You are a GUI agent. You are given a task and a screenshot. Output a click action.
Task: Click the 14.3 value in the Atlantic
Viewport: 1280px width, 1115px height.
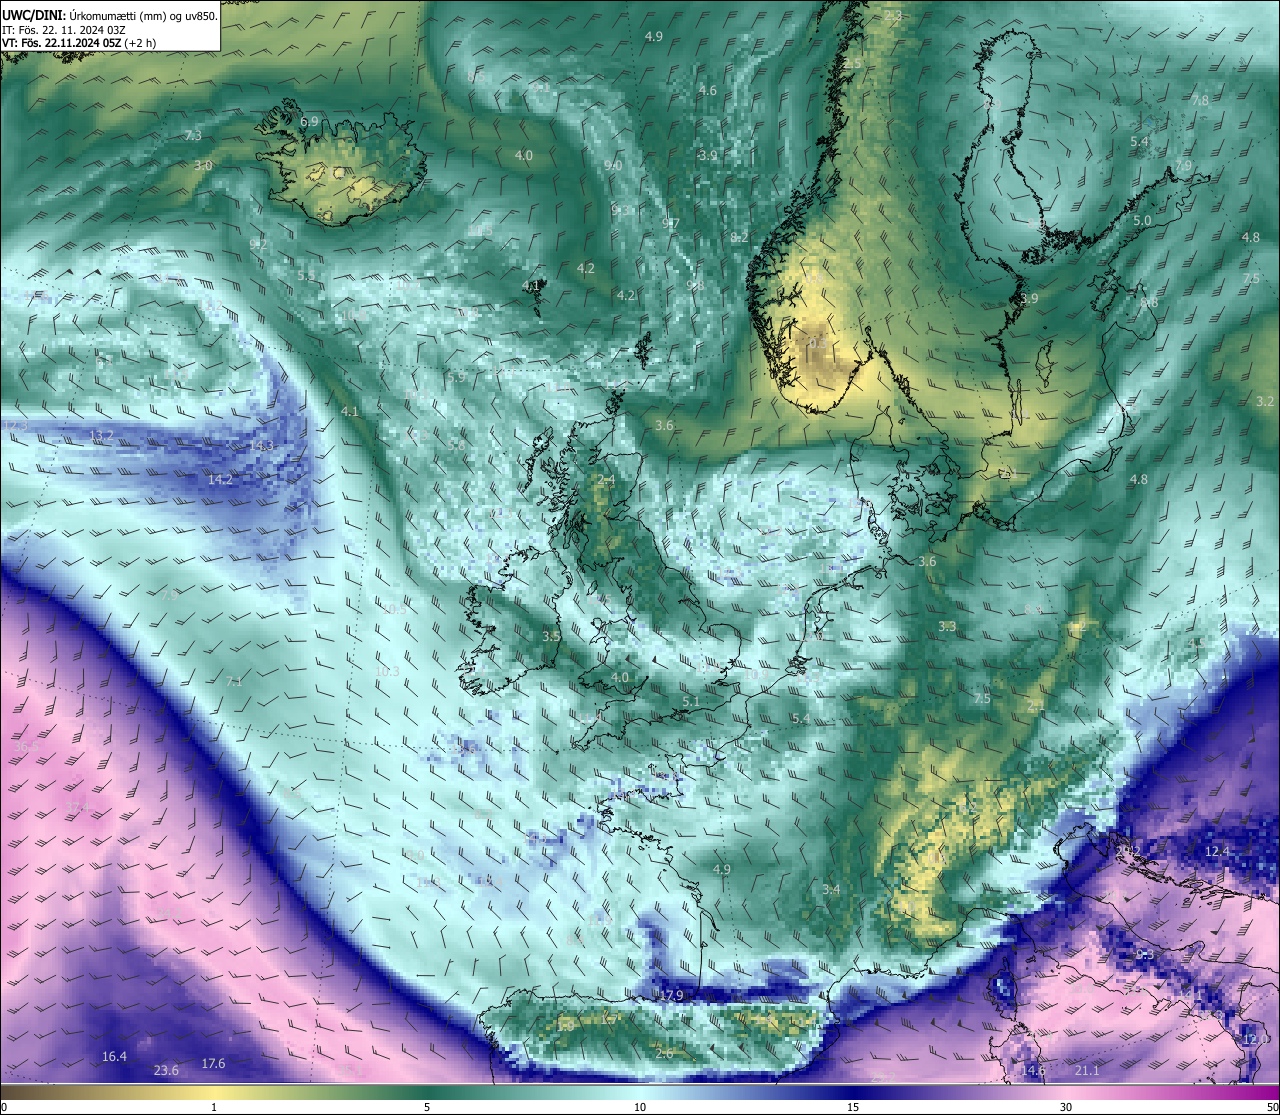261,446
